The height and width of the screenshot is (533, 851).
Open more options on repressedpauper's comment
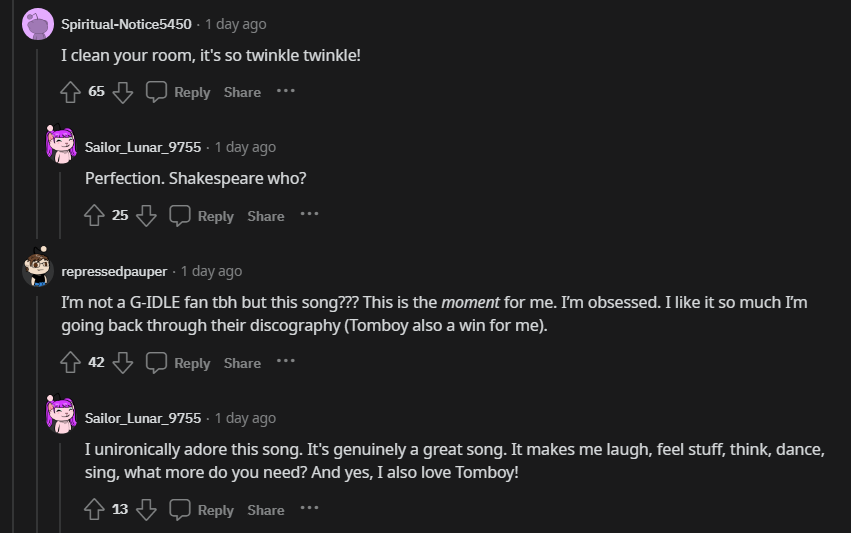(x=286, y=362)
